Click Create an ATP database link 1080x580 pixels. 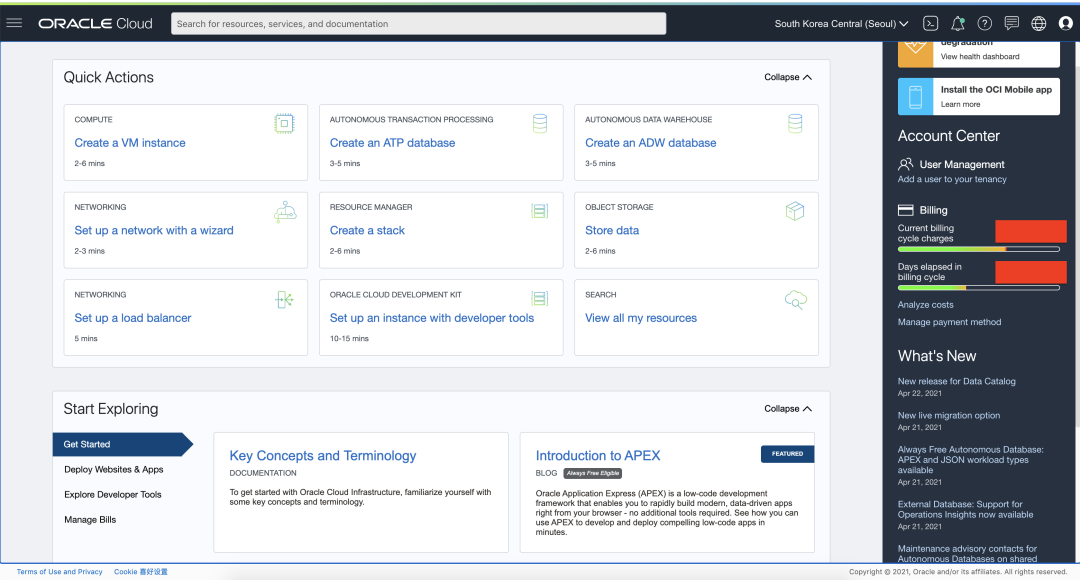[x=392, y=143]
